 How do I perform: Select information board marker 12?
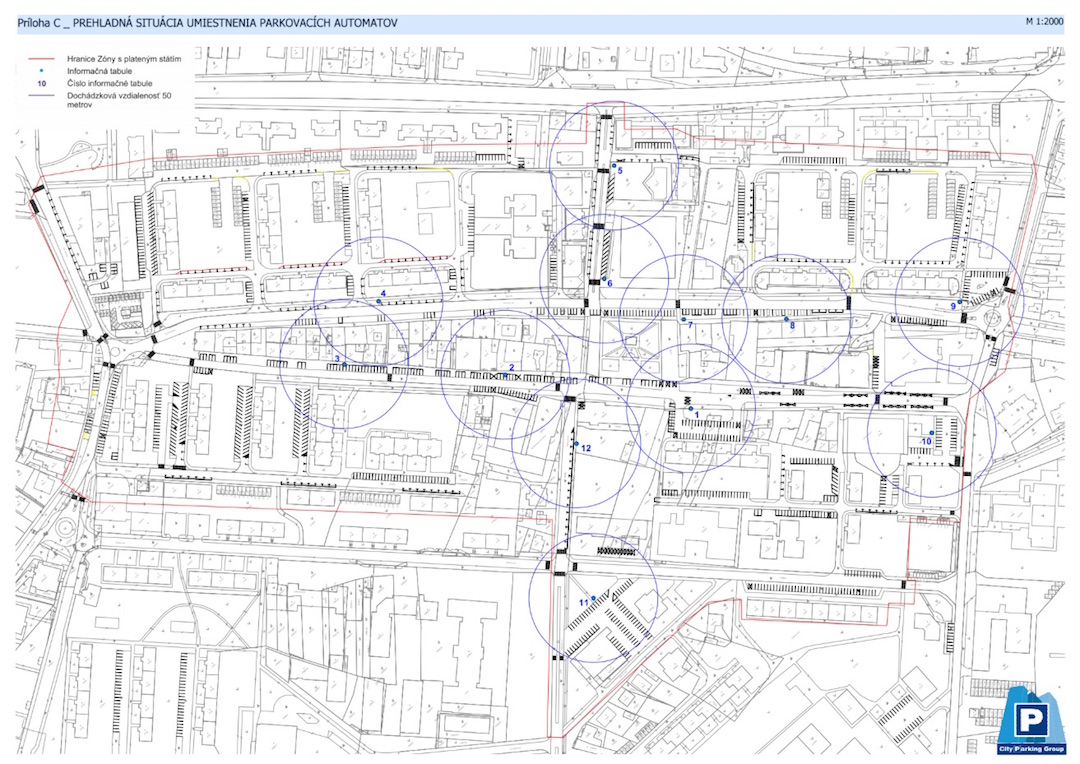(576, 443)
